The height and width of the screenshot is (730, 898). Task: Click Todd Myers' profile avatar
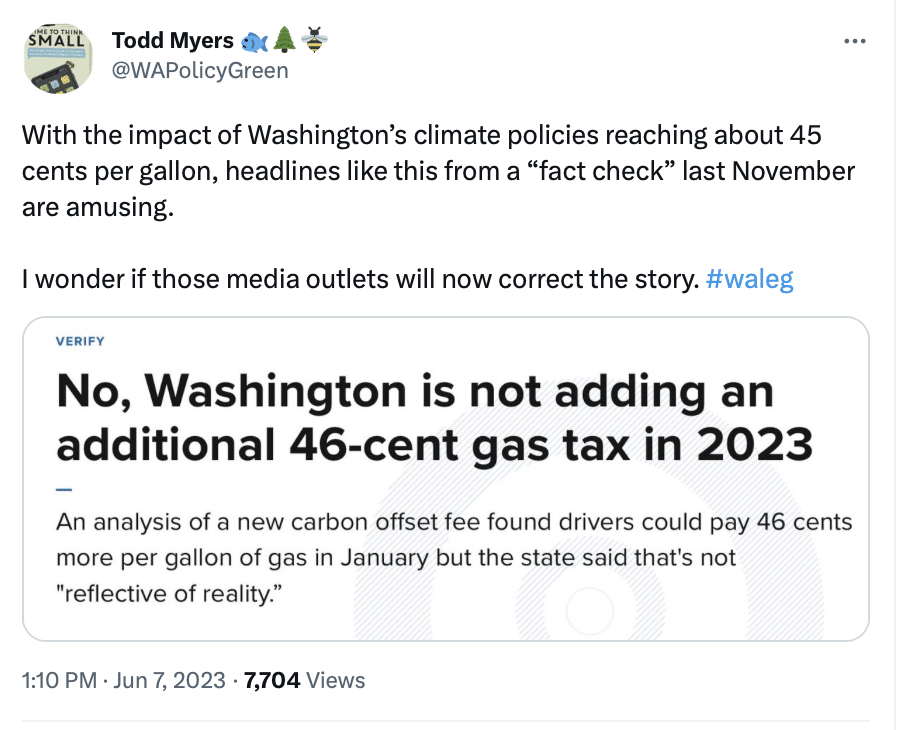[x=58, y=60]
